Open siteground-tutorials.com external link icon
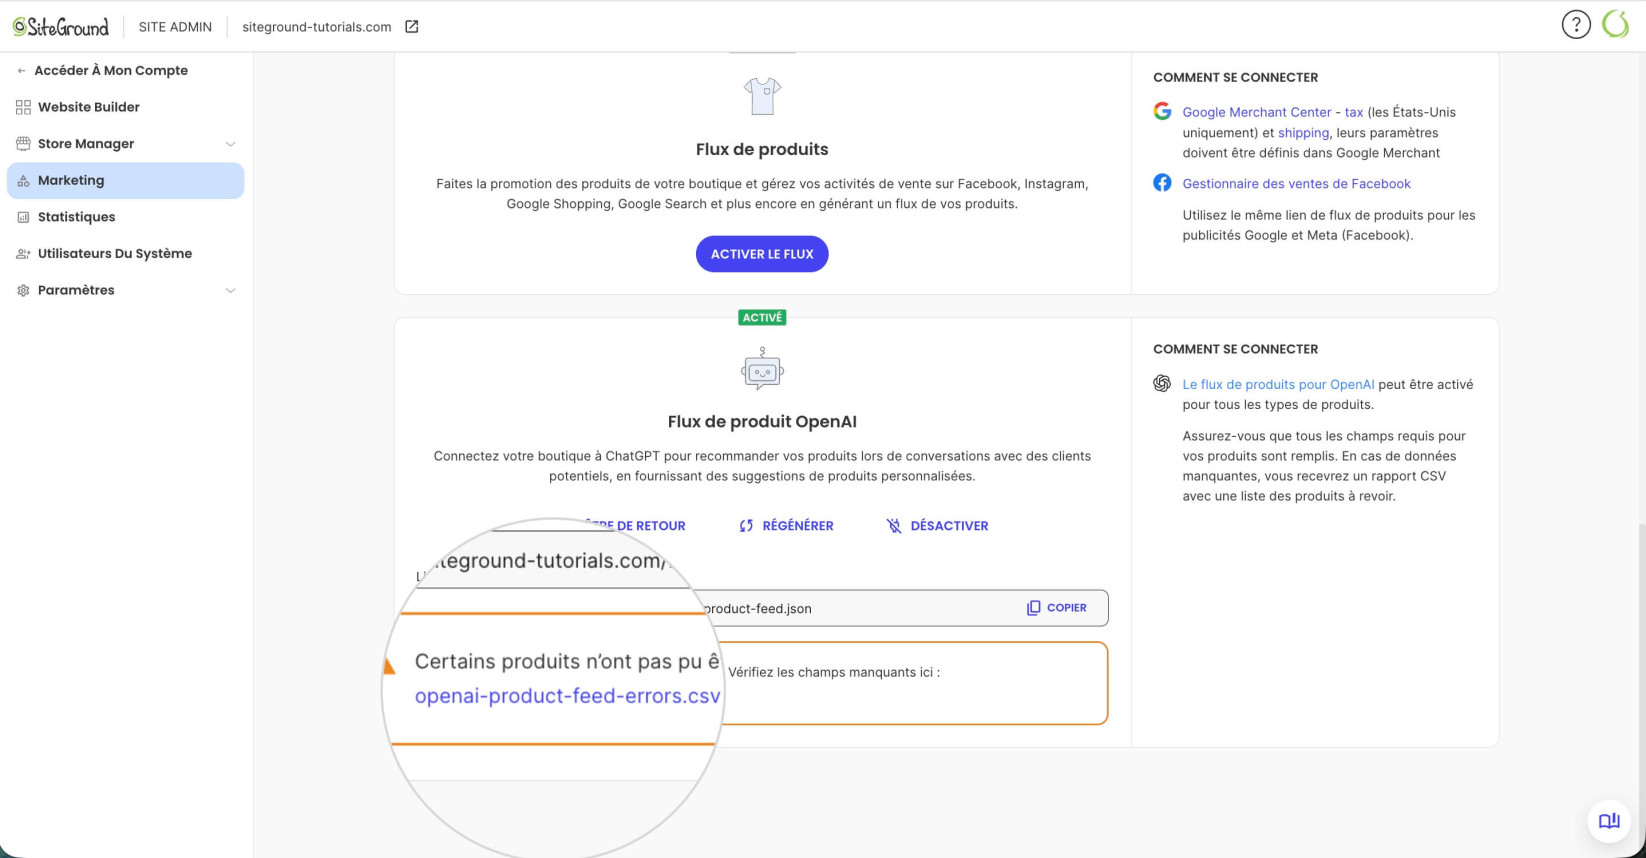This screenshot has width=1646, height=858. pos(411,27)
